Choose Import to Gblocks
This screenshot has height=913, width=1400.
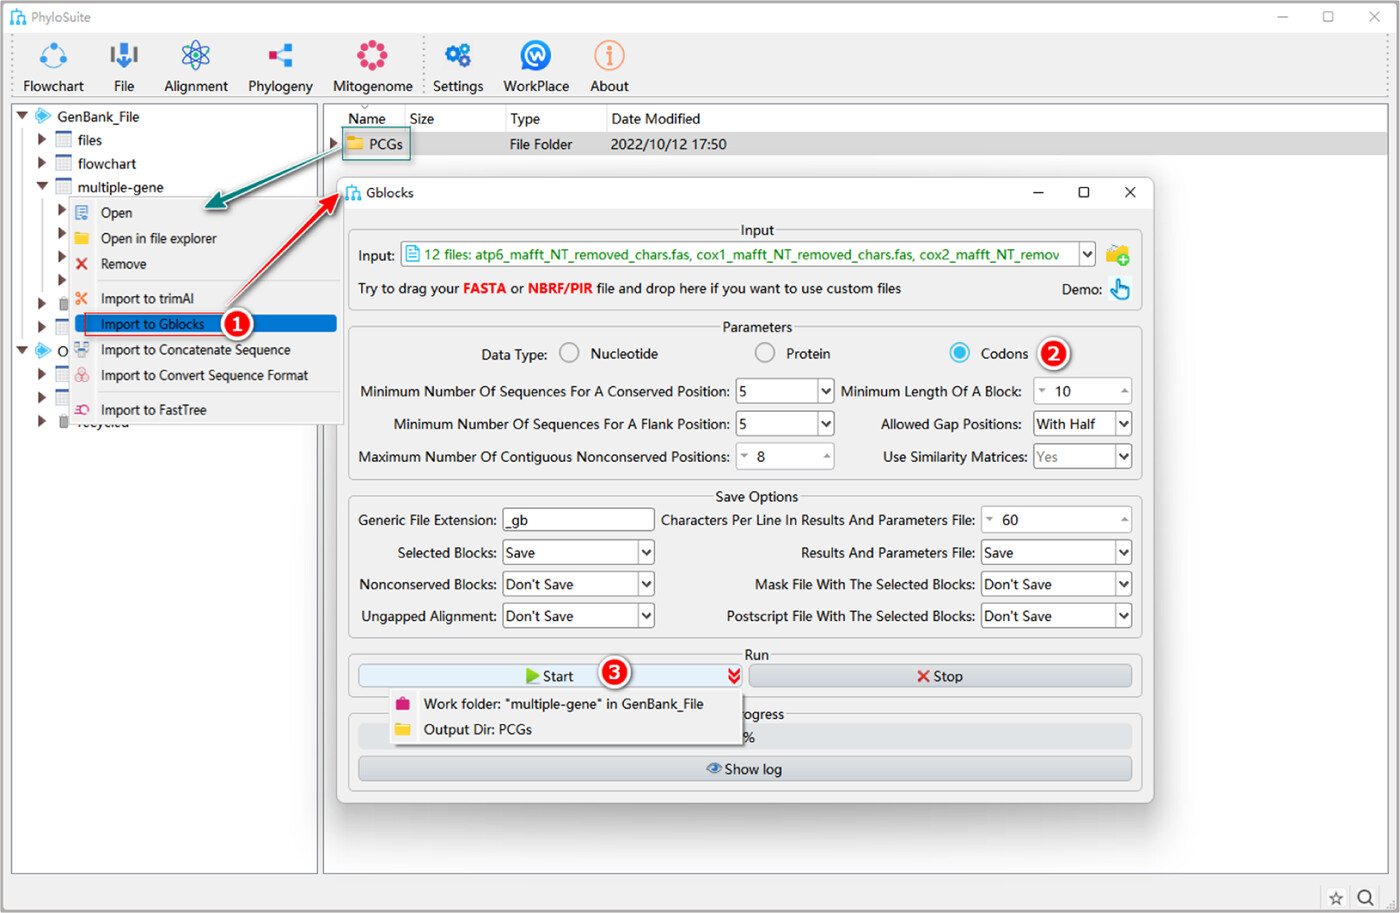tap(152, 324)
